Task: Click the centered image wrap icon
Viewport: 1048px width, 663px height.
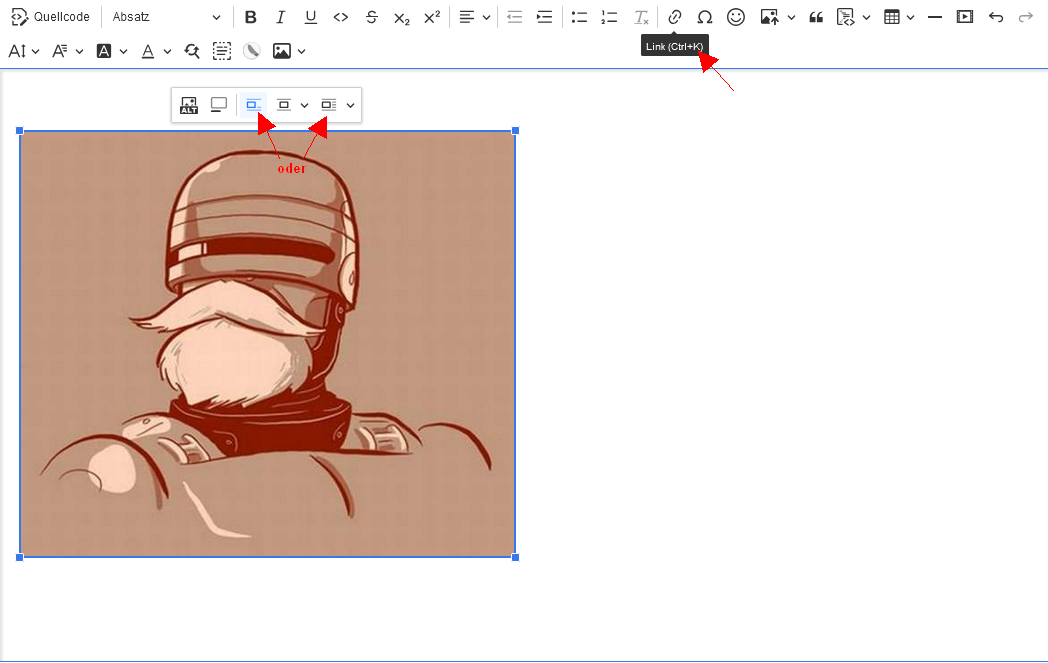Action: 283,105
